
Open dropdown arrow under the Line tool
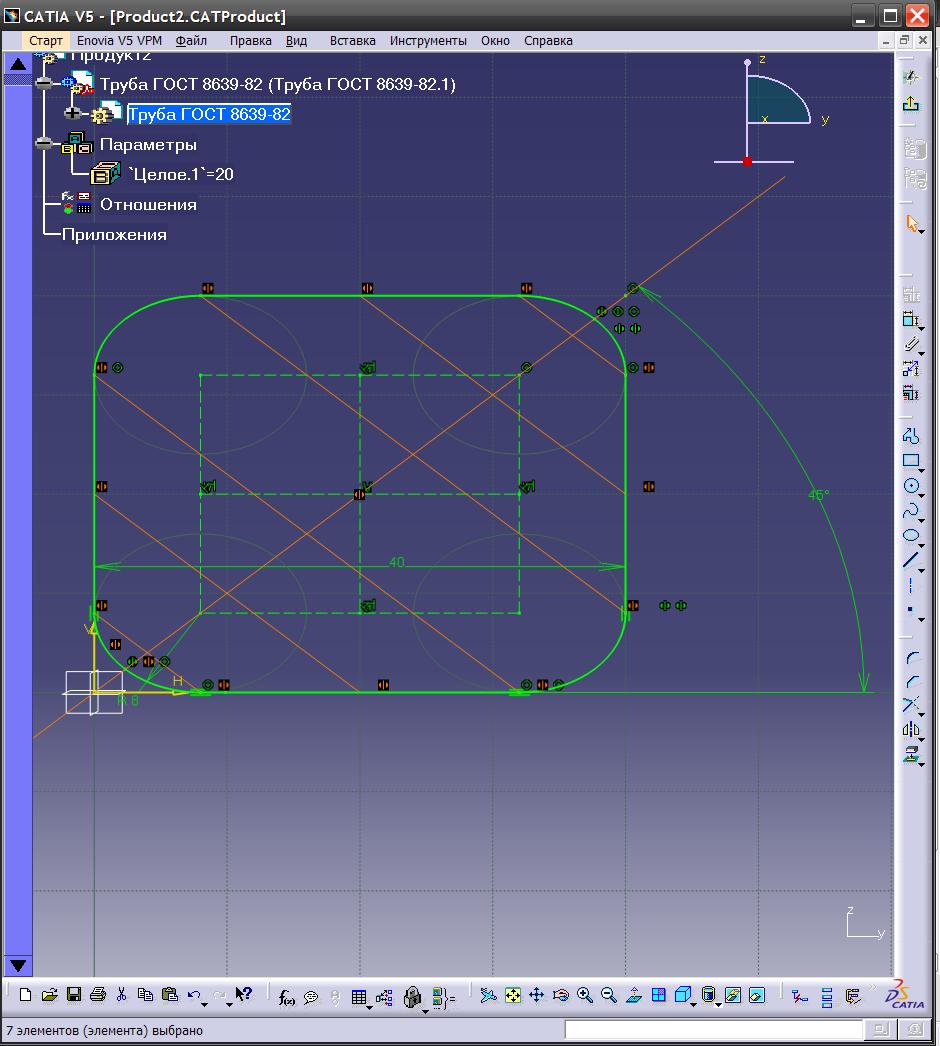point(921,571)
